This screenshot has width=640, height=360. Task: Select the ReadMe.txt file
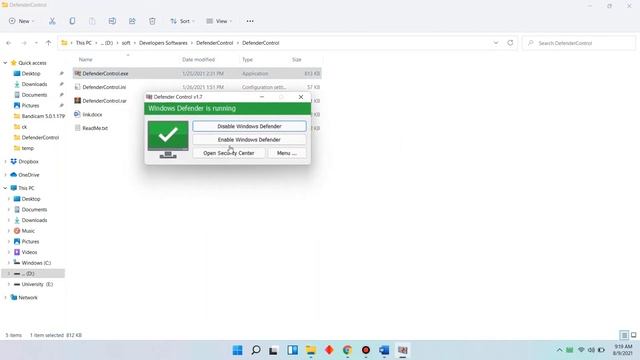click(95, 128)
